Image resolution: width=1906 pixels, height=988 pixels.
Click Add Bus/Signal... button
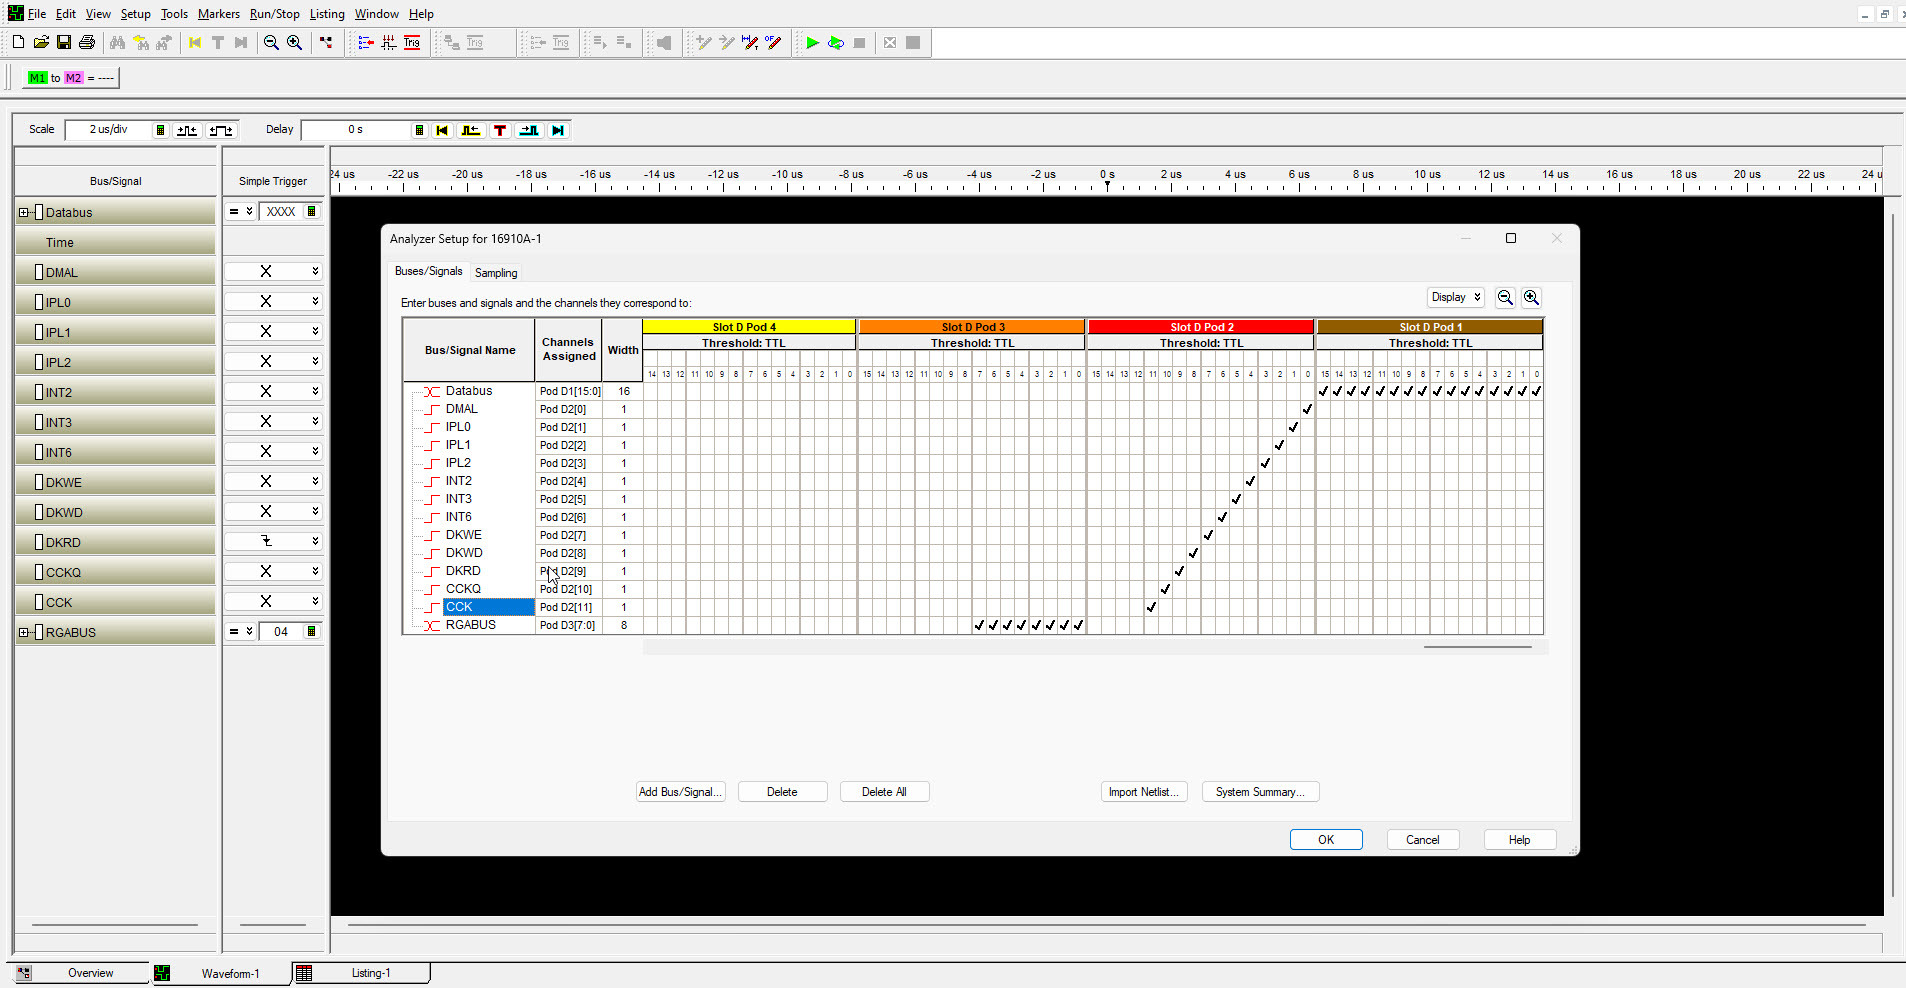pyautogui.click(x=680, y=792)
